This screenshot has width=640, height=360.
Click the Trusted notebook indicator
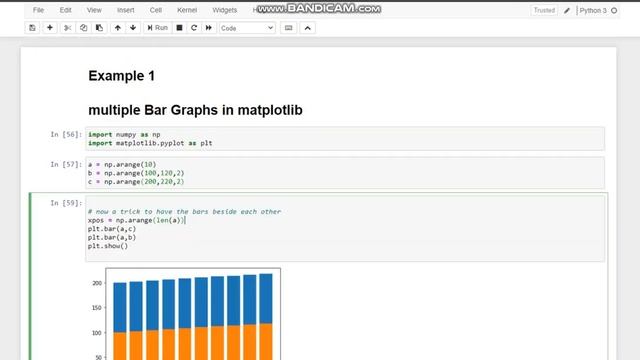click(x=544, y=10)
